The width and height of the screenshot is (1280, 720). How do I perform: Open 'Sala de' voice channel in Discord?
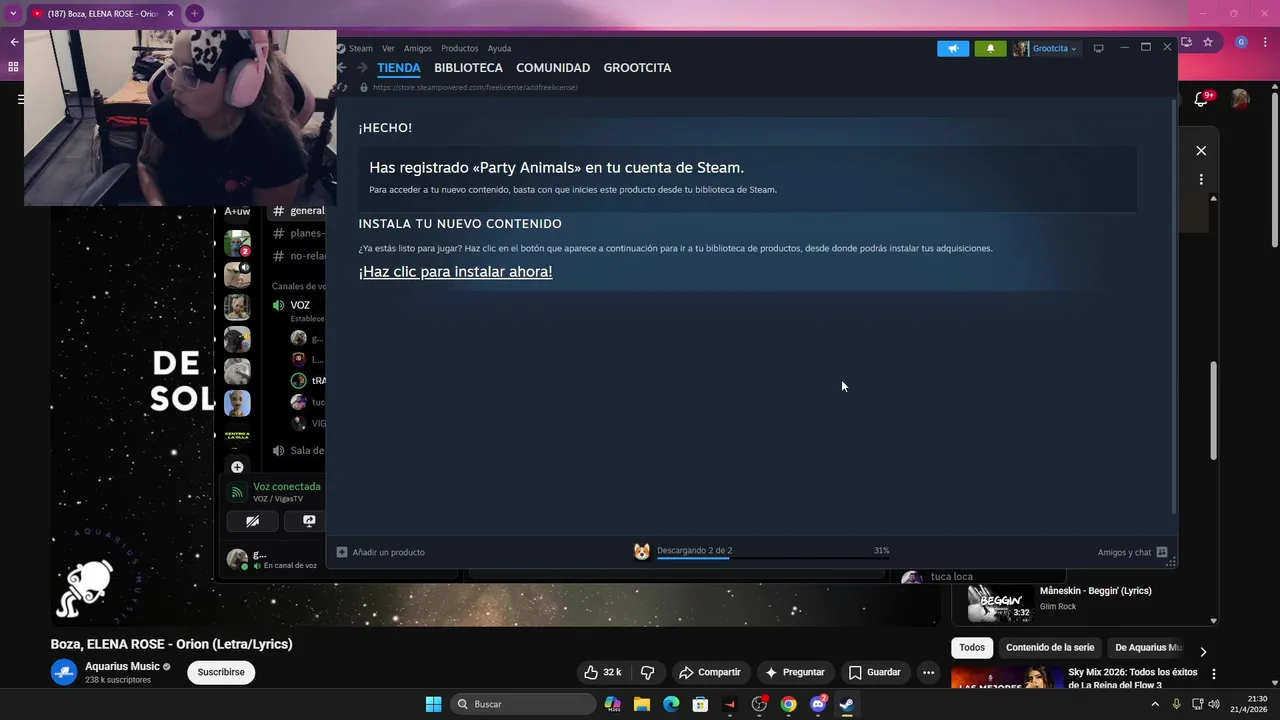(x=299, y=450)
